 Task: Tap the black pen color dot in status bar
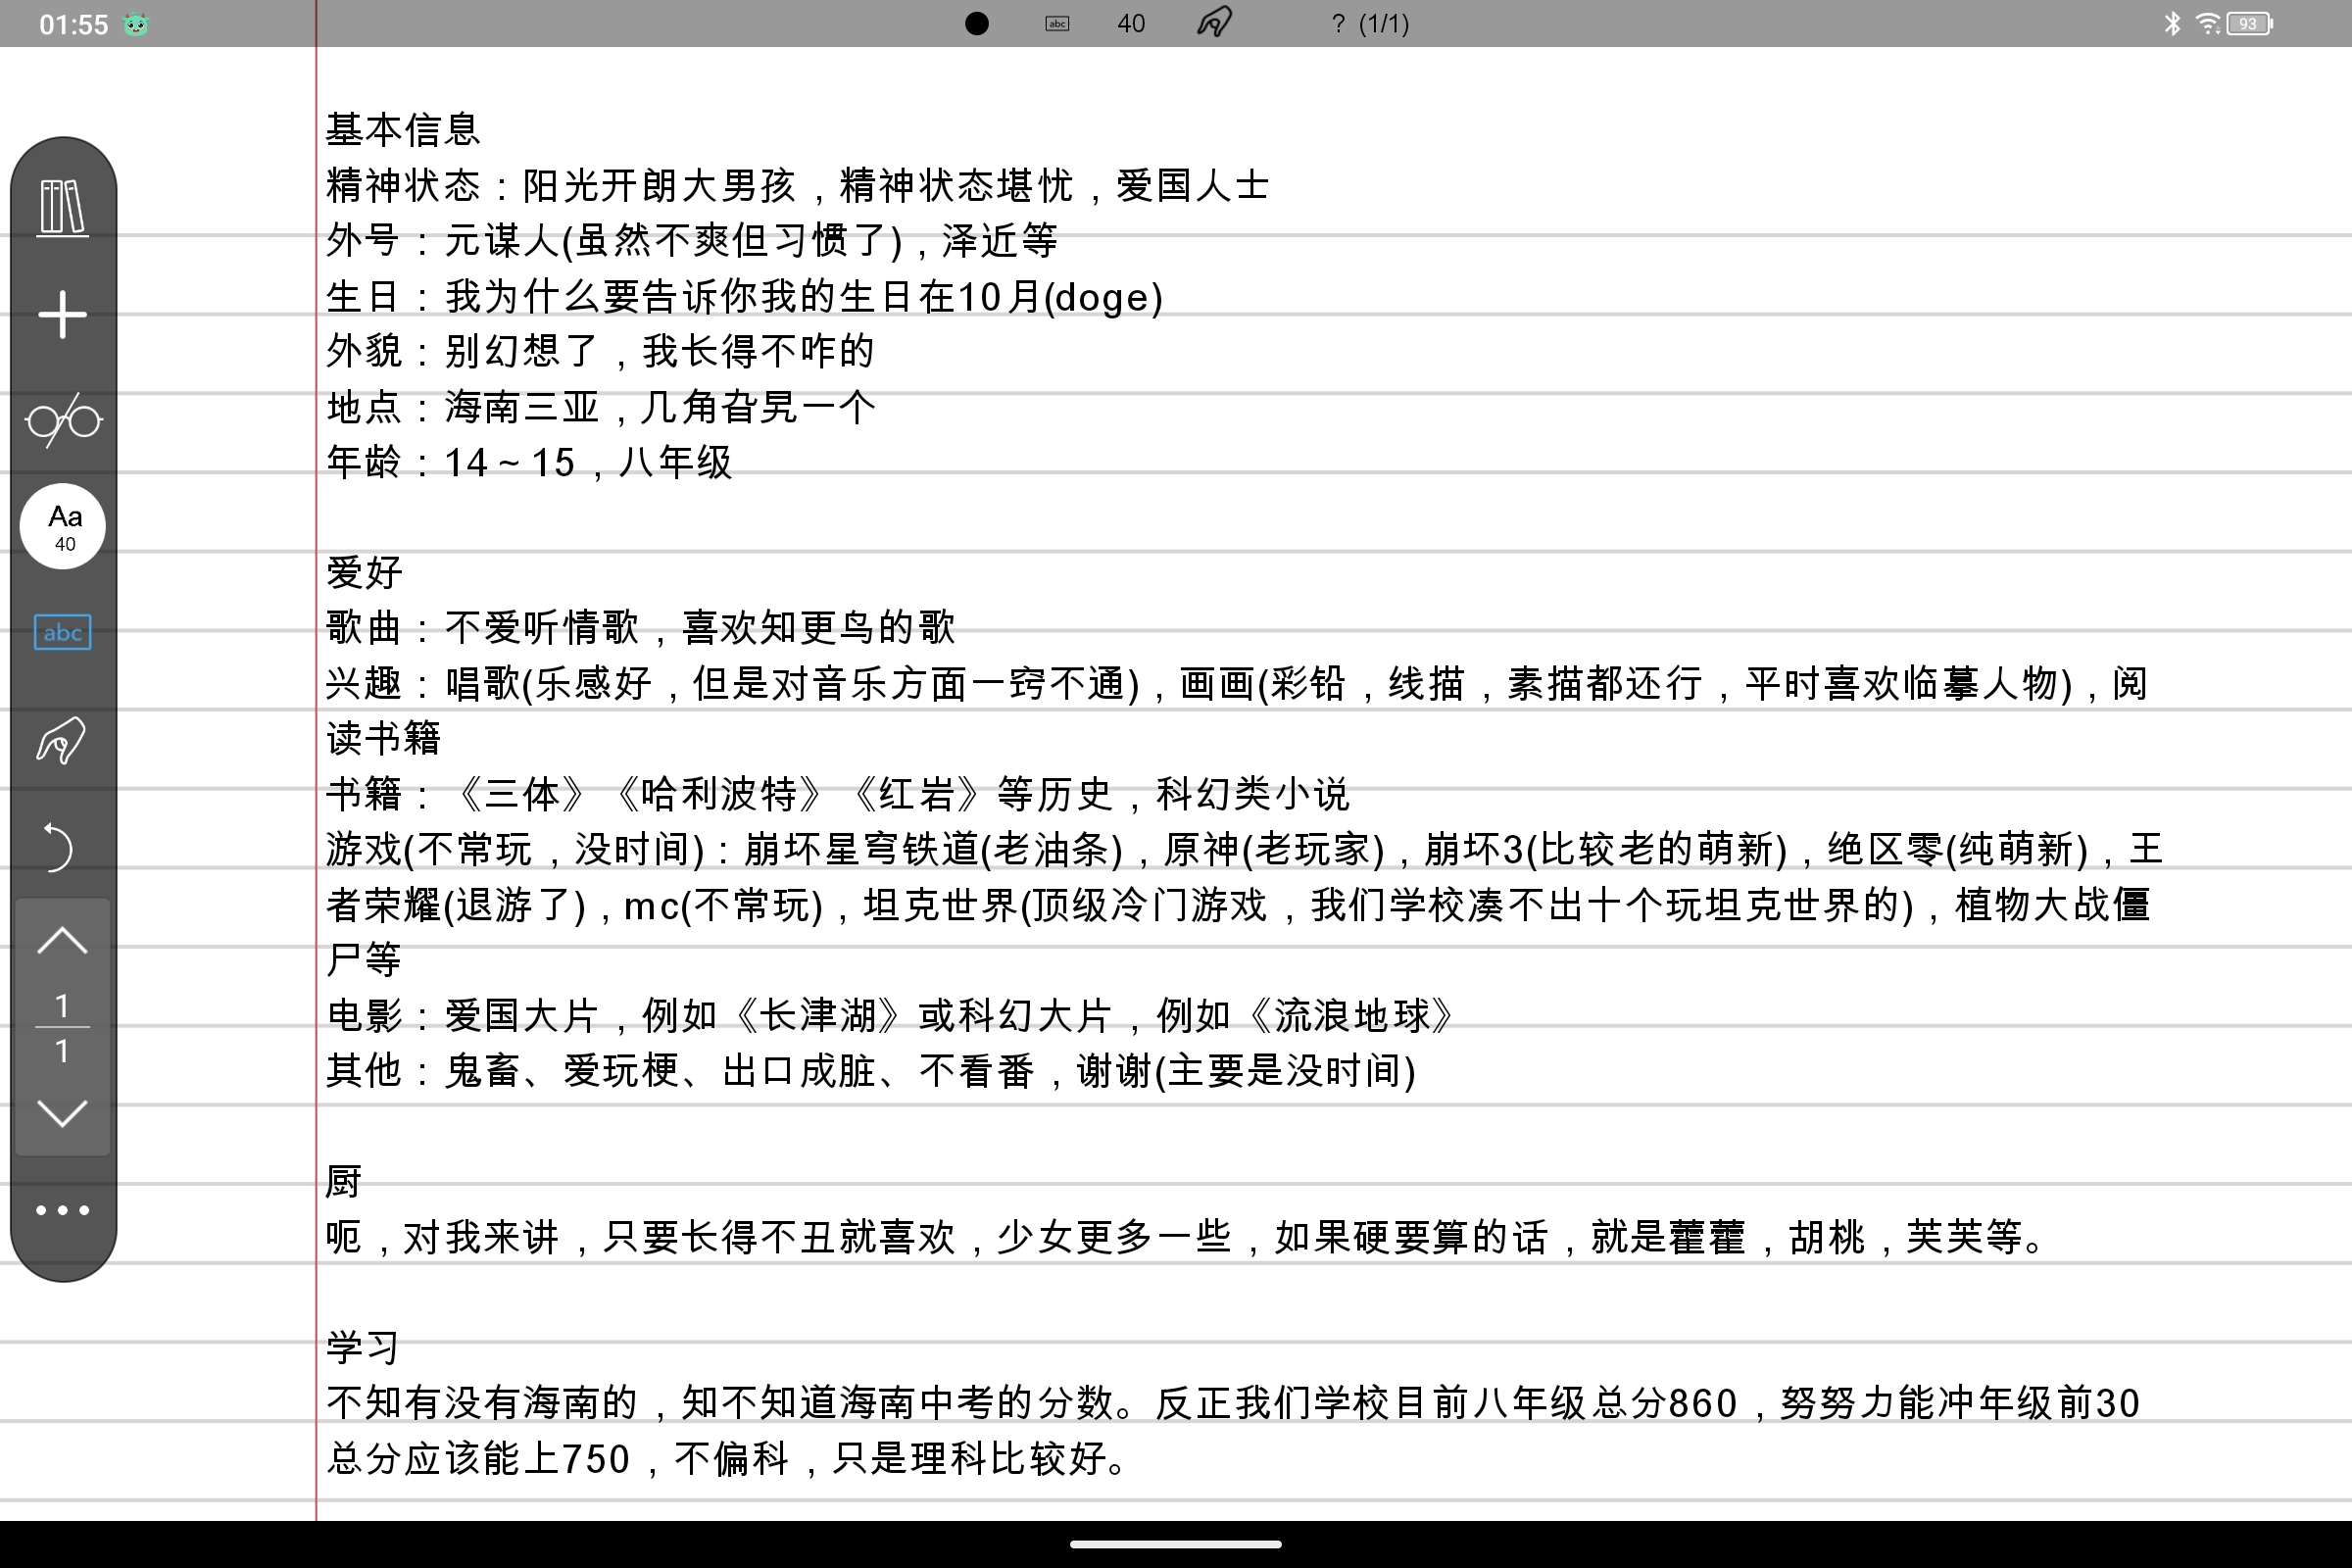977,23
